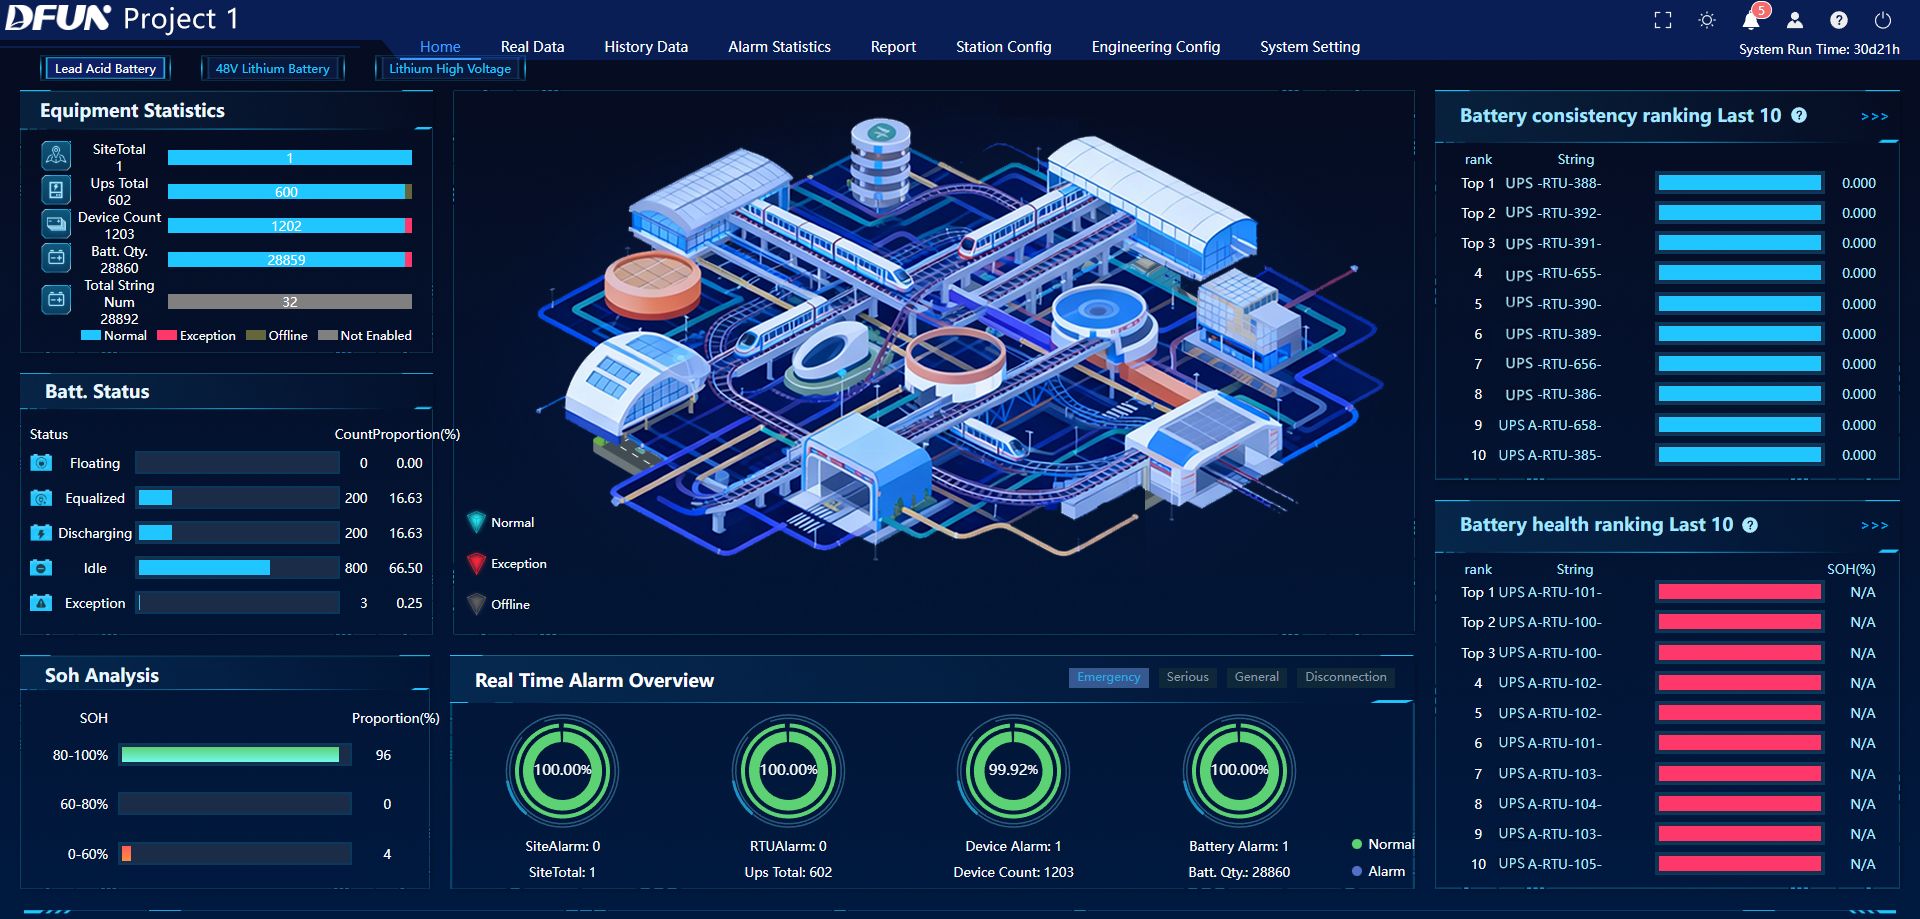Expand battery consistency ranking with arrows
The height and width of the screenshot is (919, 1920).
tap(1874, 117)
